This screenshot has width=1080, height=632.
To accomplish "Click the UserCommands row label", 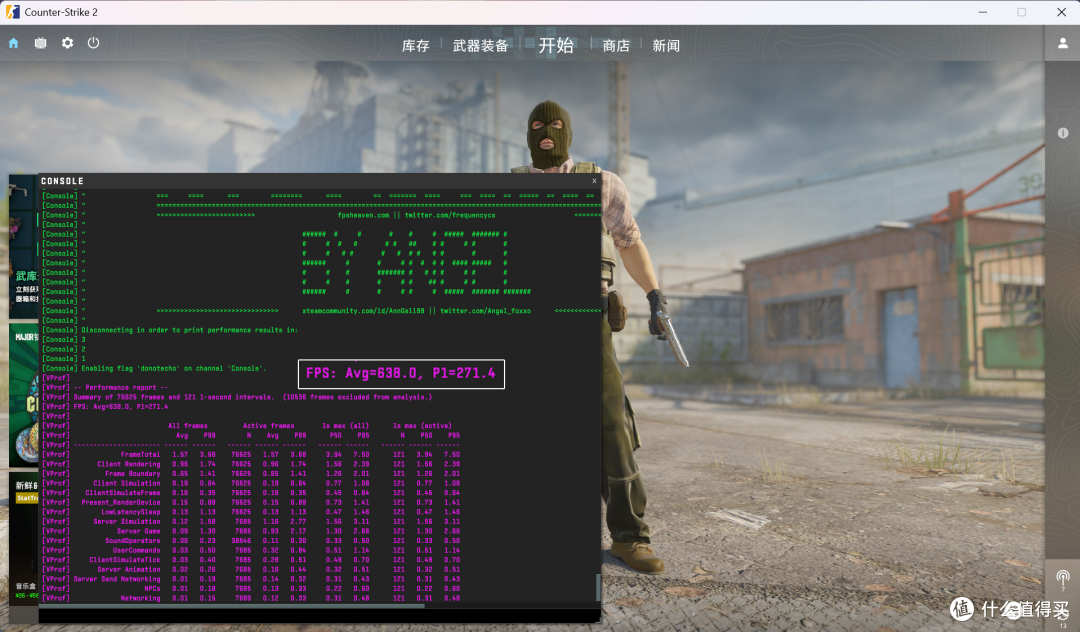I will [136, 550].
